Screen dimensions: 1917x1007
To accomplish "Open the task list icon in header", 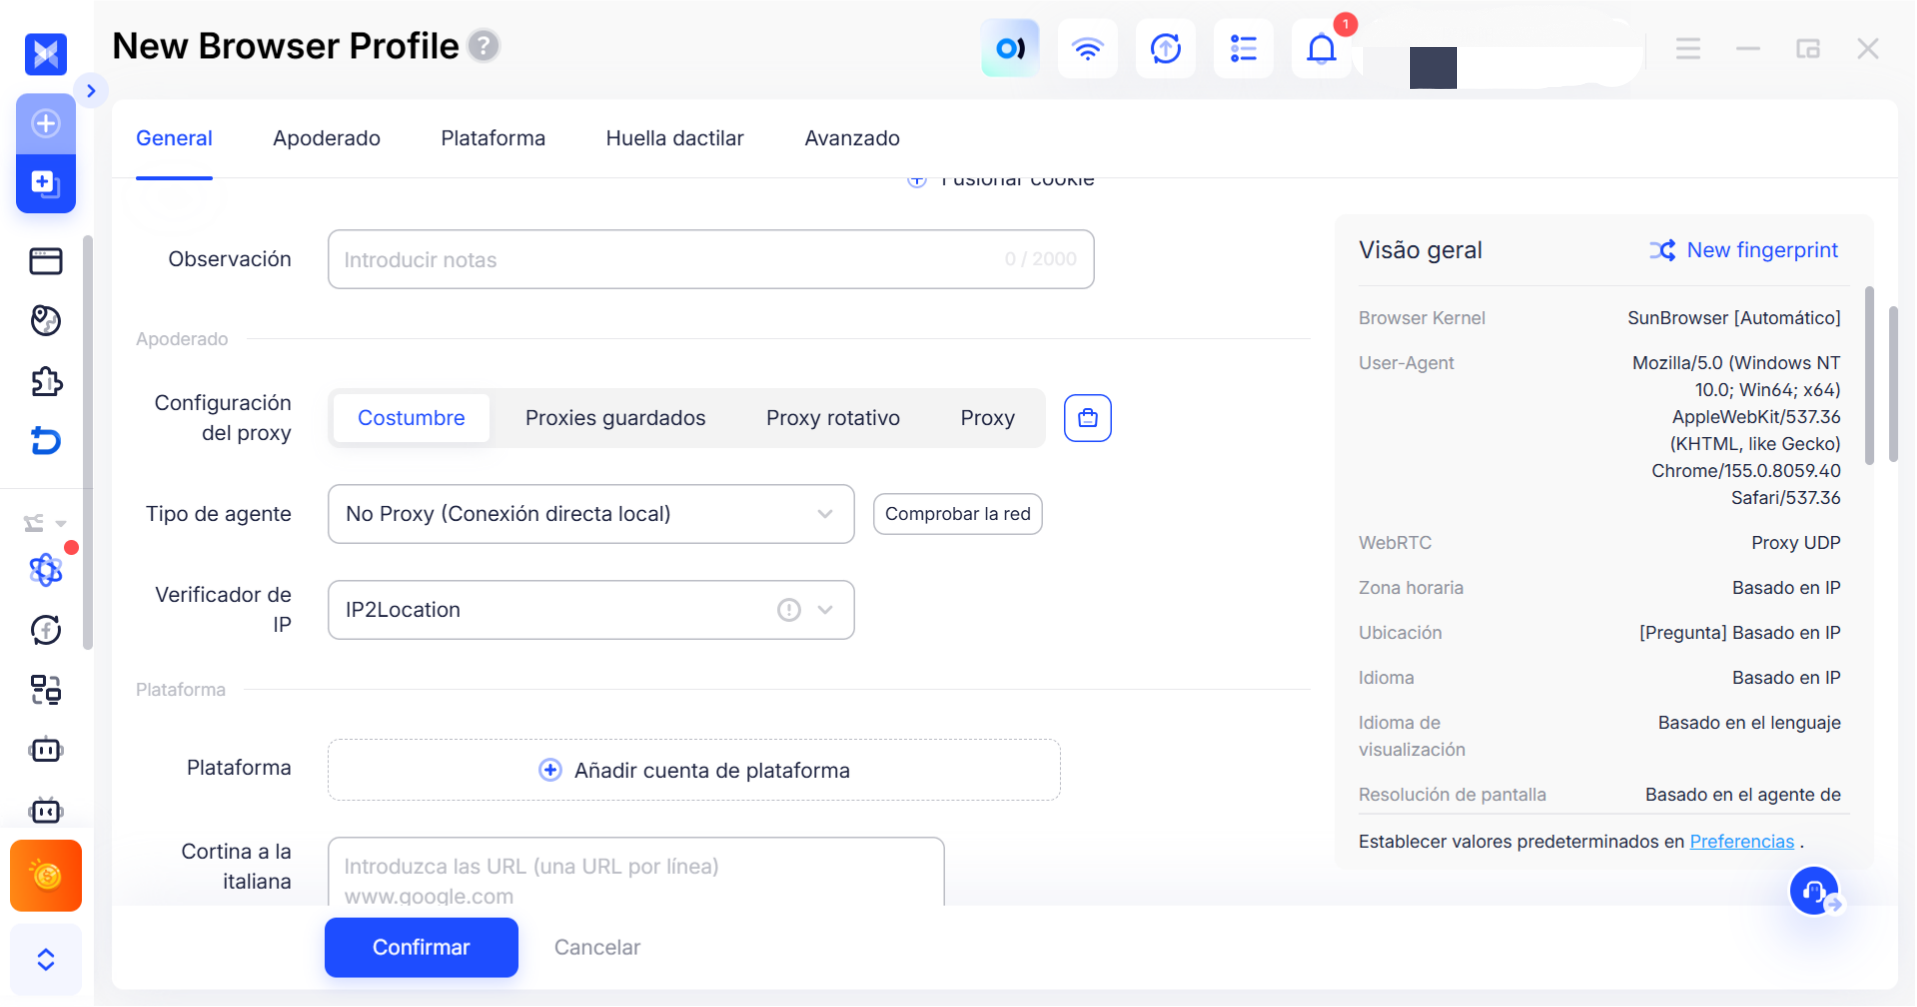I will [x=1244, y=48].
